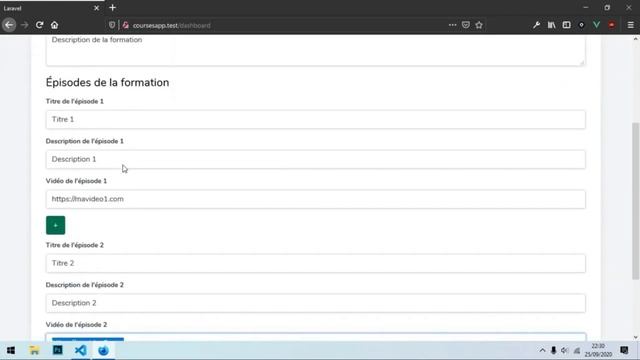
Task: Open the taskbar clock and date
Action: [x=598, y=351]
